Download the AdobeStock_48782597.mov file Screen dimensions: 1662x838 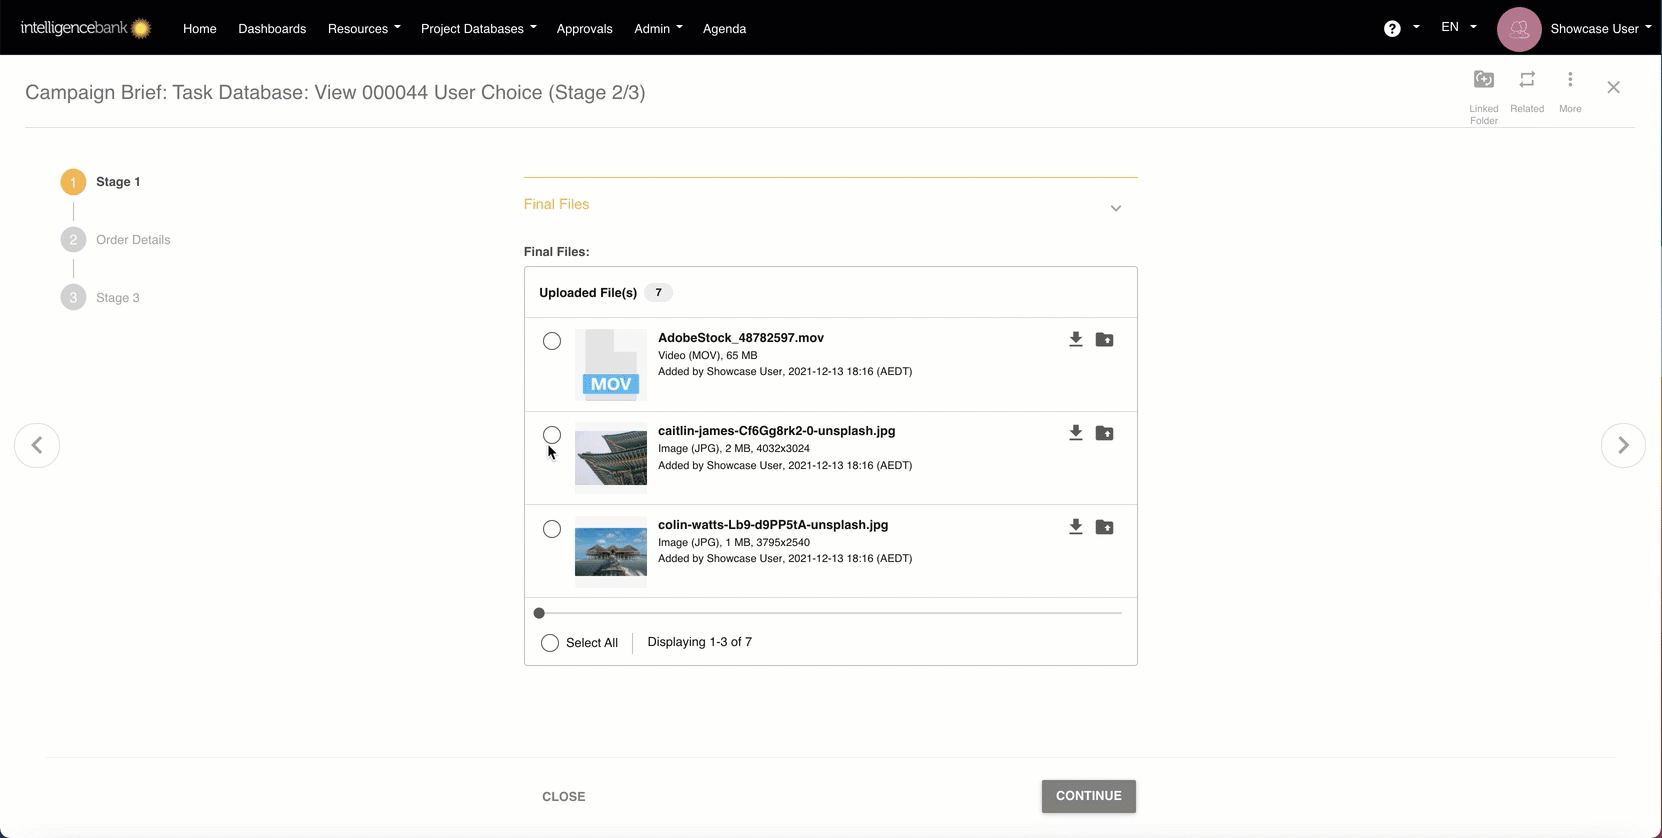1075,340
